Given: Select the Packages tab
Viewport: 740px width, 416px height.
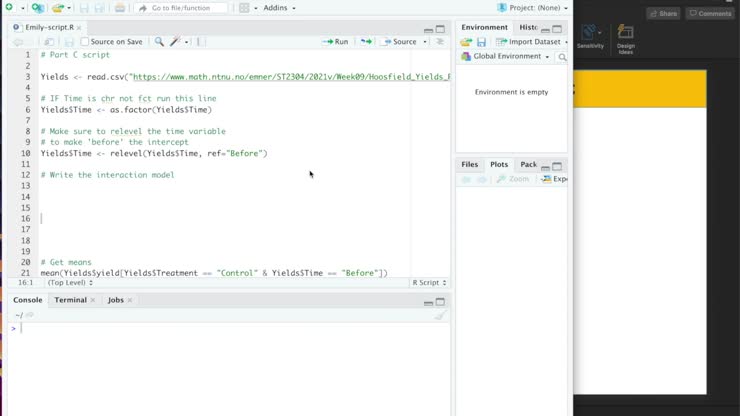Looking at the screenshot, I should coord(528,164).
